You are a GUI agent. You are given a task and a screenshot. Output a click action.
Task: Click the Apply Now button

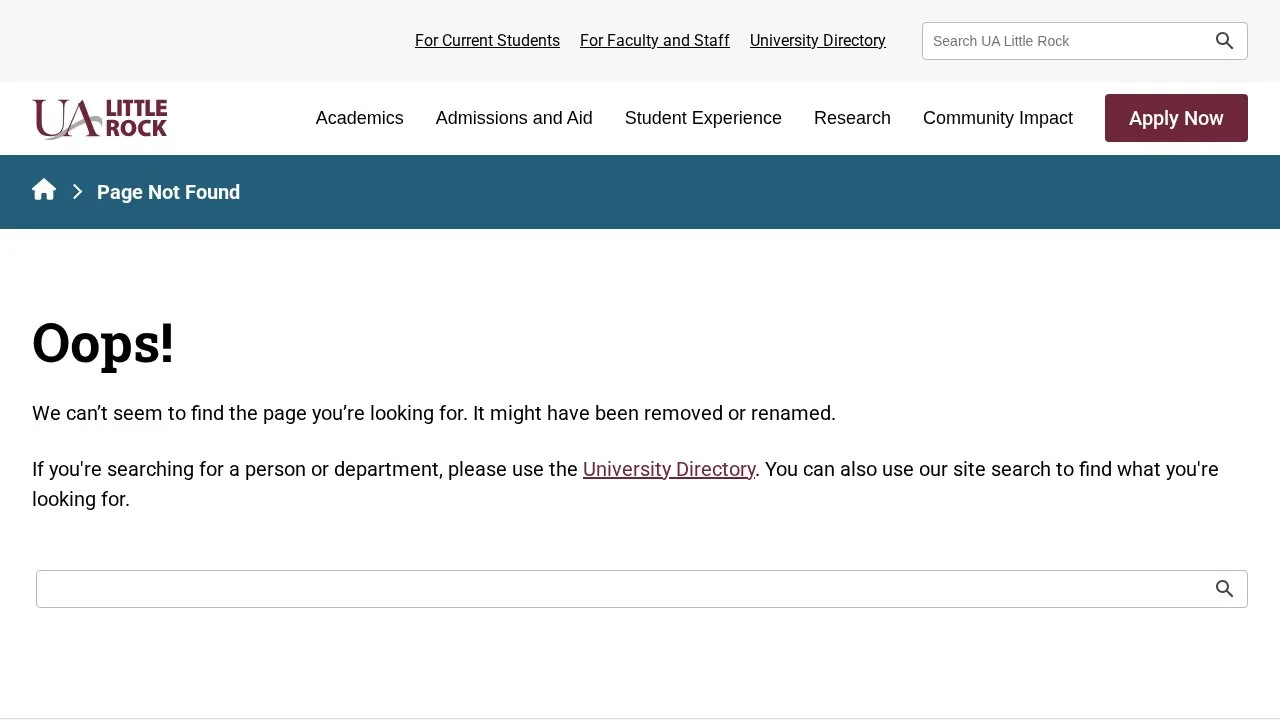(1176, 118)
